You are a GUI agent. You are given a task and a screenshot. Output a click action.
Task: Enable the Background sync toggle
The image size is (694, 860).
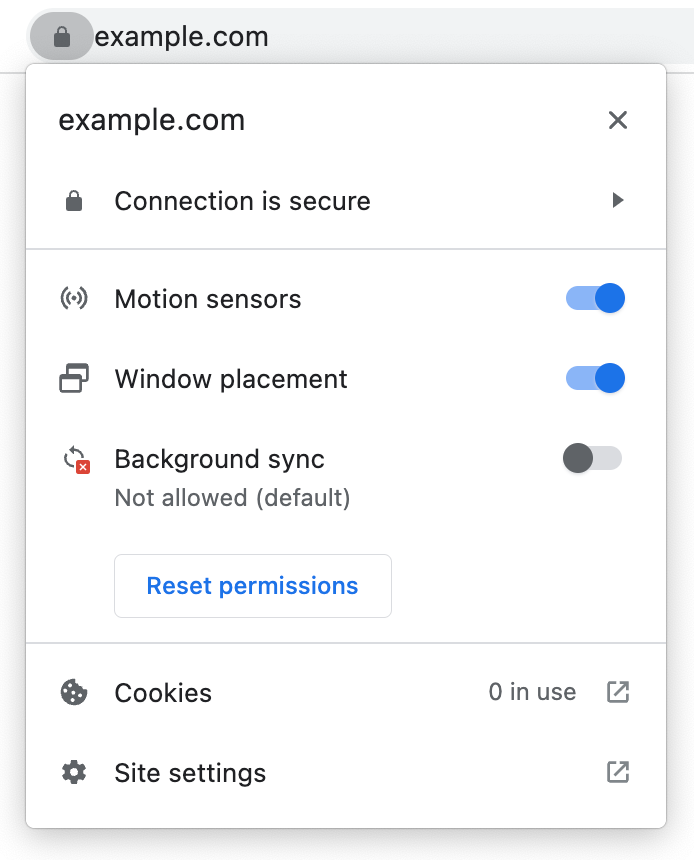pos(593,459)
